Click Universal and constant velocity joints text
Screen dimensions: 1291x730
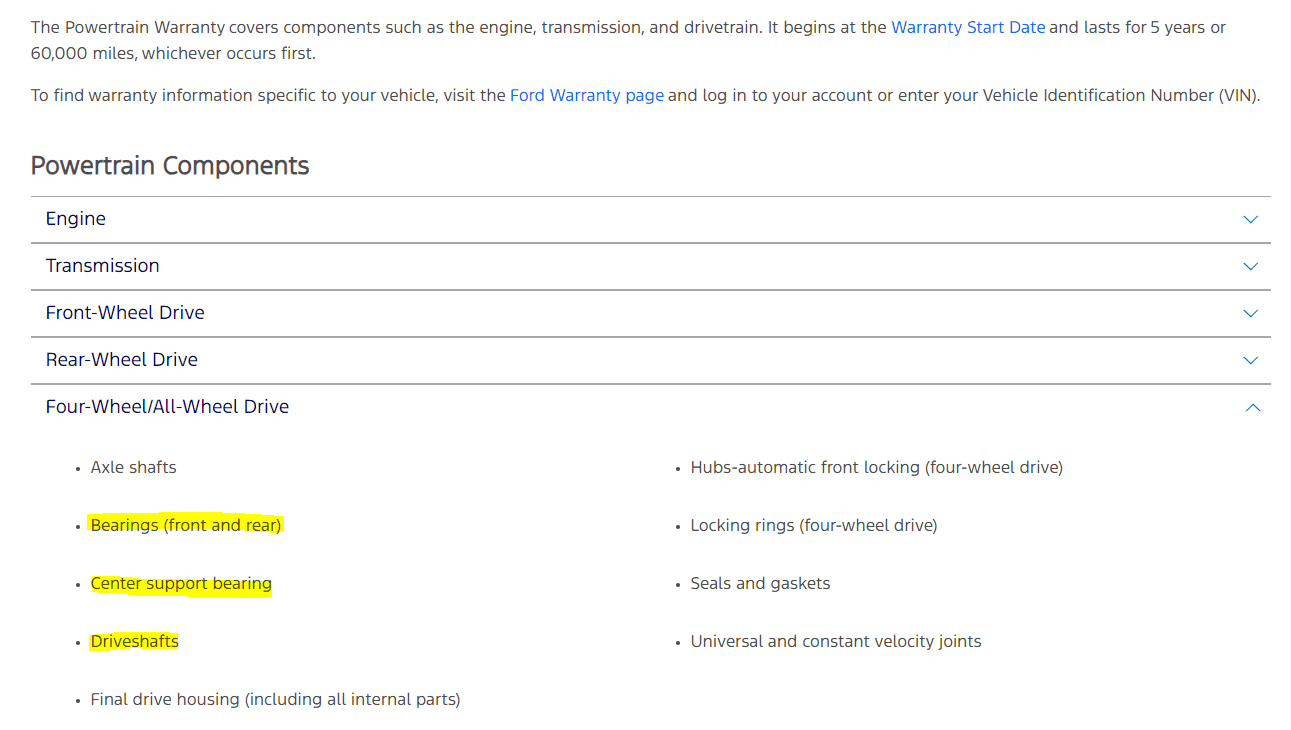(836, 641)
